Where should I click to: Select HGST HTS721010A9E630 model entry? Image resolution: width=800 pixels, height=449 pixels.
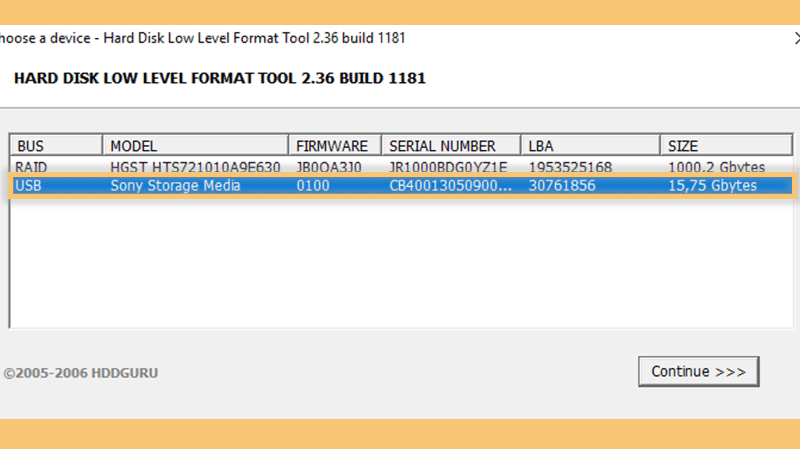(x=195, y=167)
